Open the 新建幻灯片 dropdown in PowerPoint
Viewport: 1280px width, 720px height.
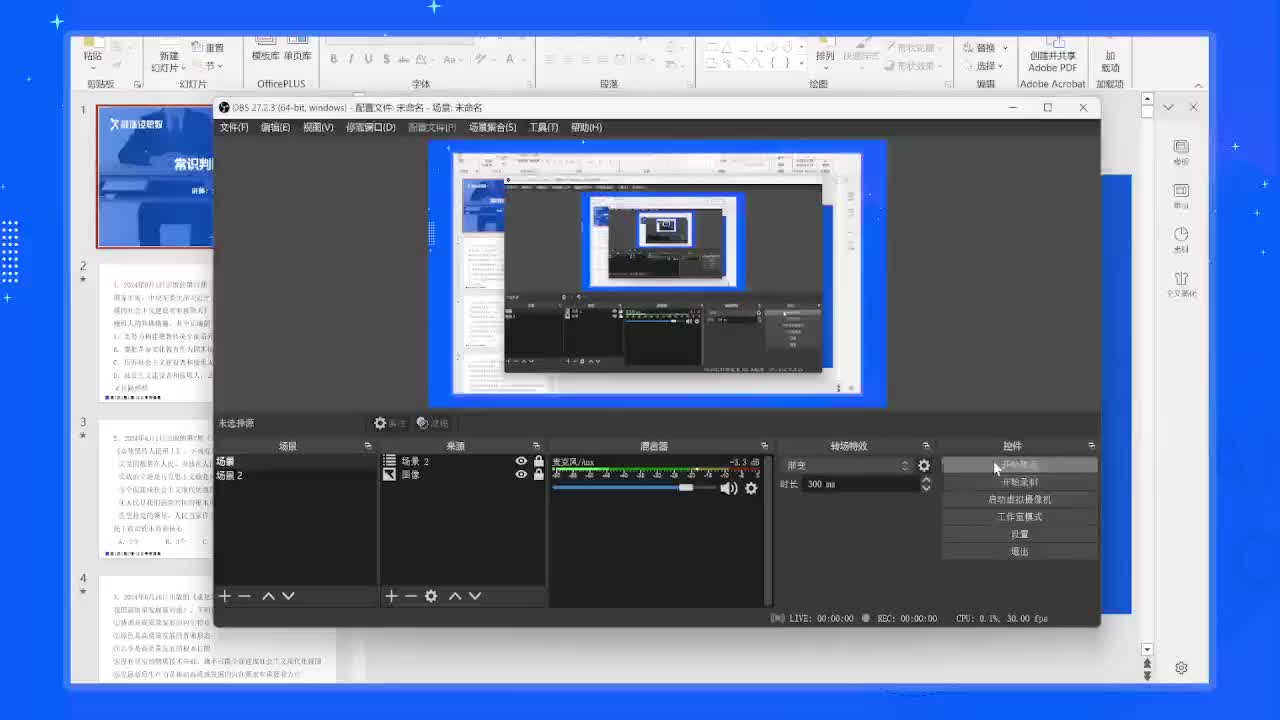(166, 63)
